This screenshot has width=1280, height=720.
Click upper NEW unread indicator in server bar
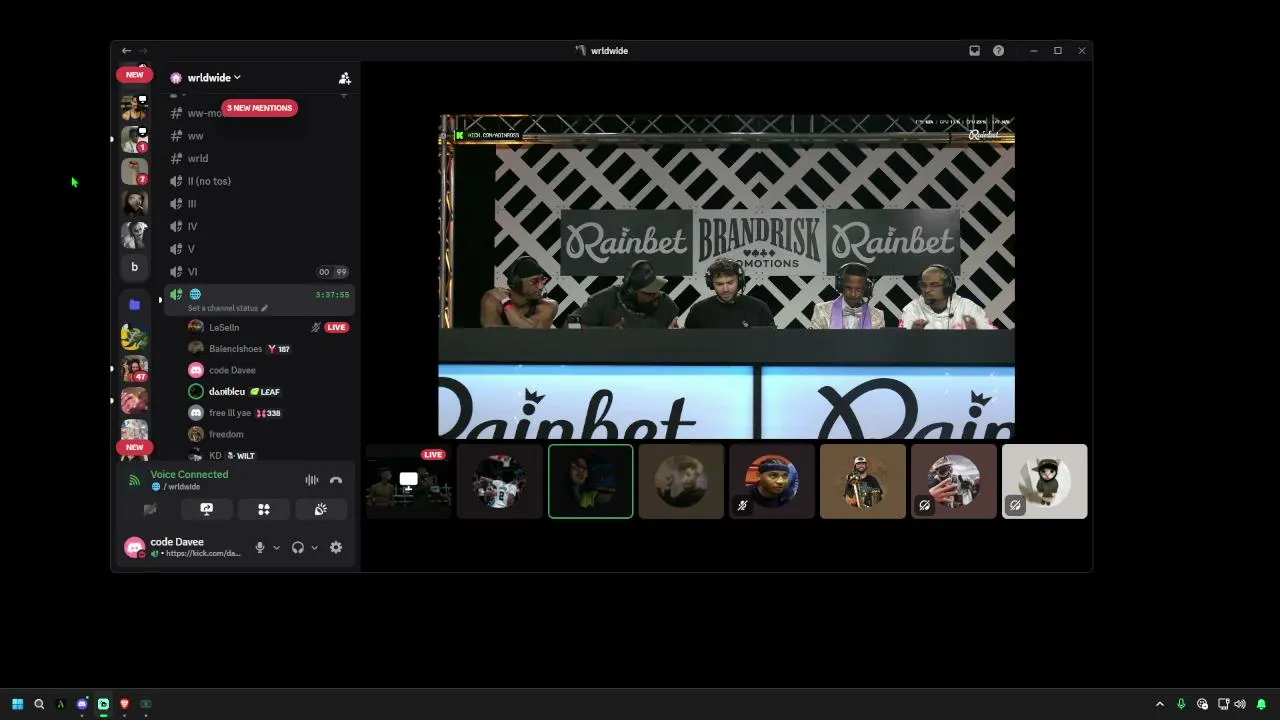[x=134, y=75]
